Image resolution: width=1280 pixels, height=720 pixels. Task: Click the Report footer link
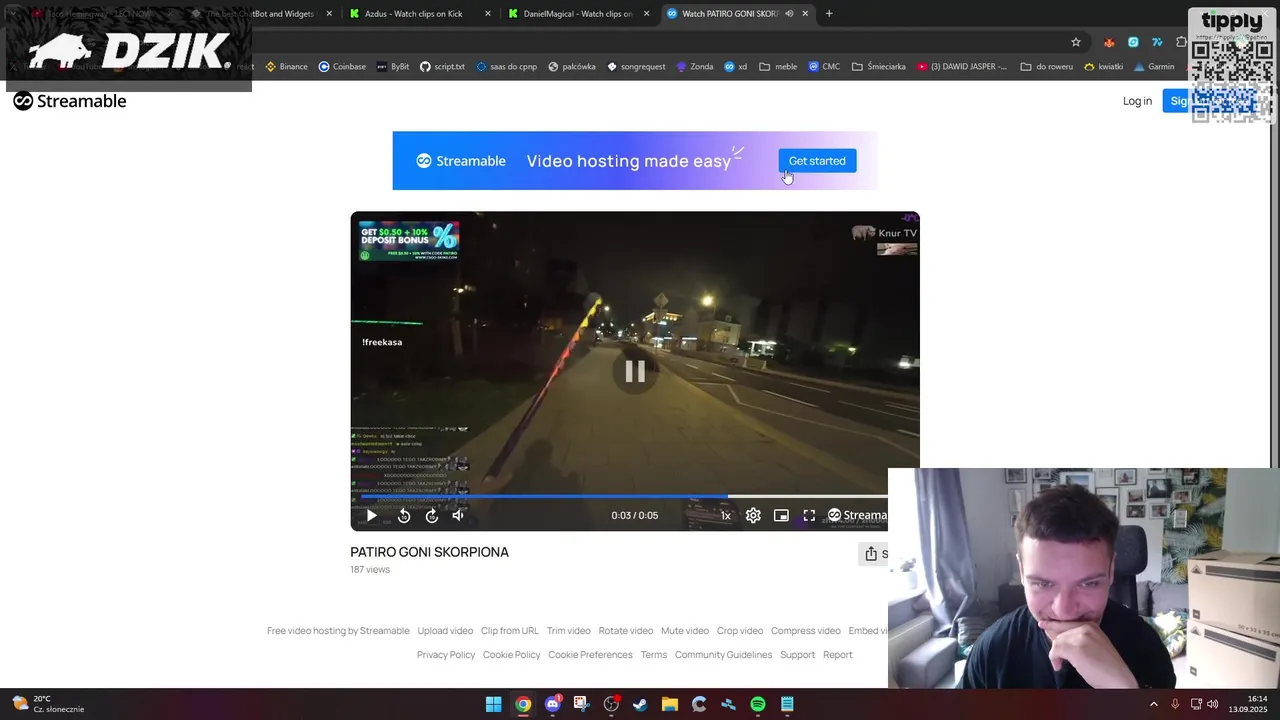point(838,655)
